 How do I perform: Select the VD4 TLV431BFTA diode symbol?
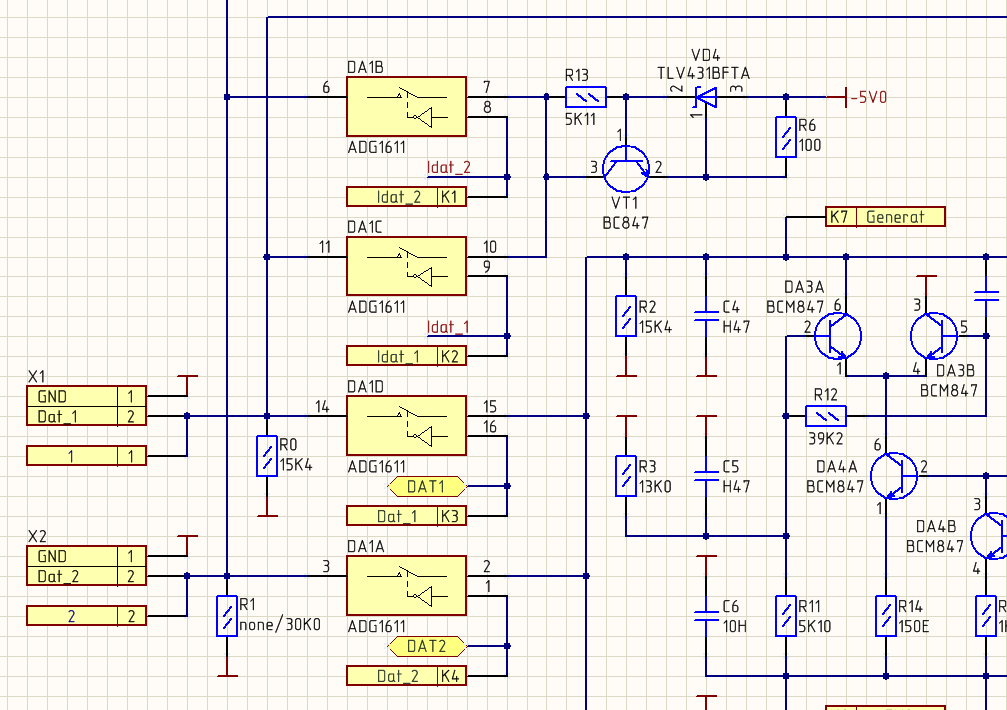pyautogui.click(x=706, y=98)
